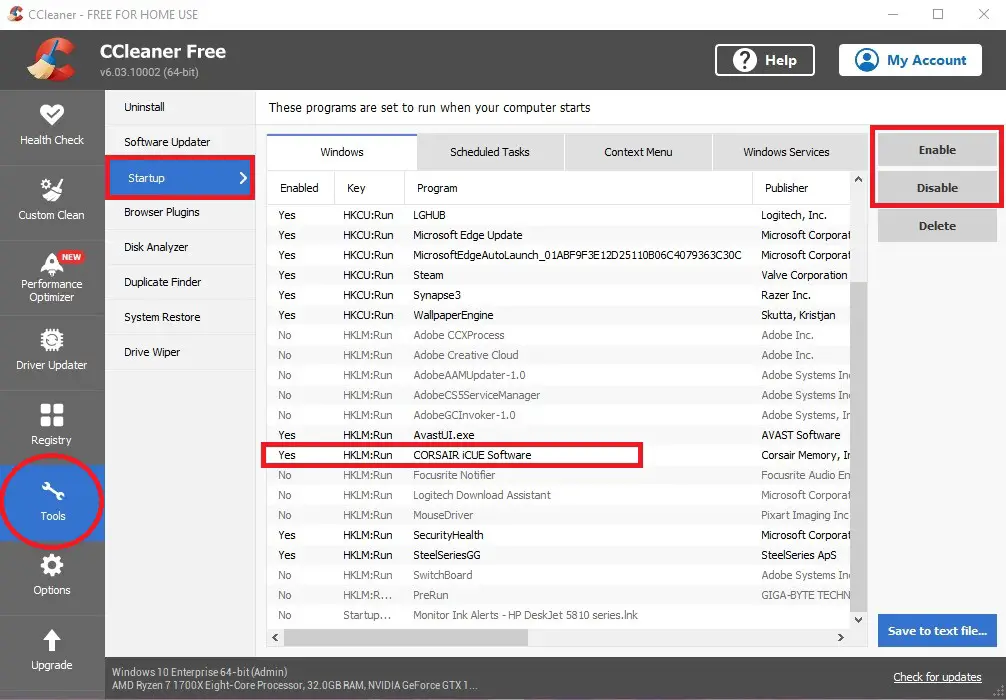
Task: Select the AdobeAAMUpdater-1.0 entry
Action: pos(559,375)
